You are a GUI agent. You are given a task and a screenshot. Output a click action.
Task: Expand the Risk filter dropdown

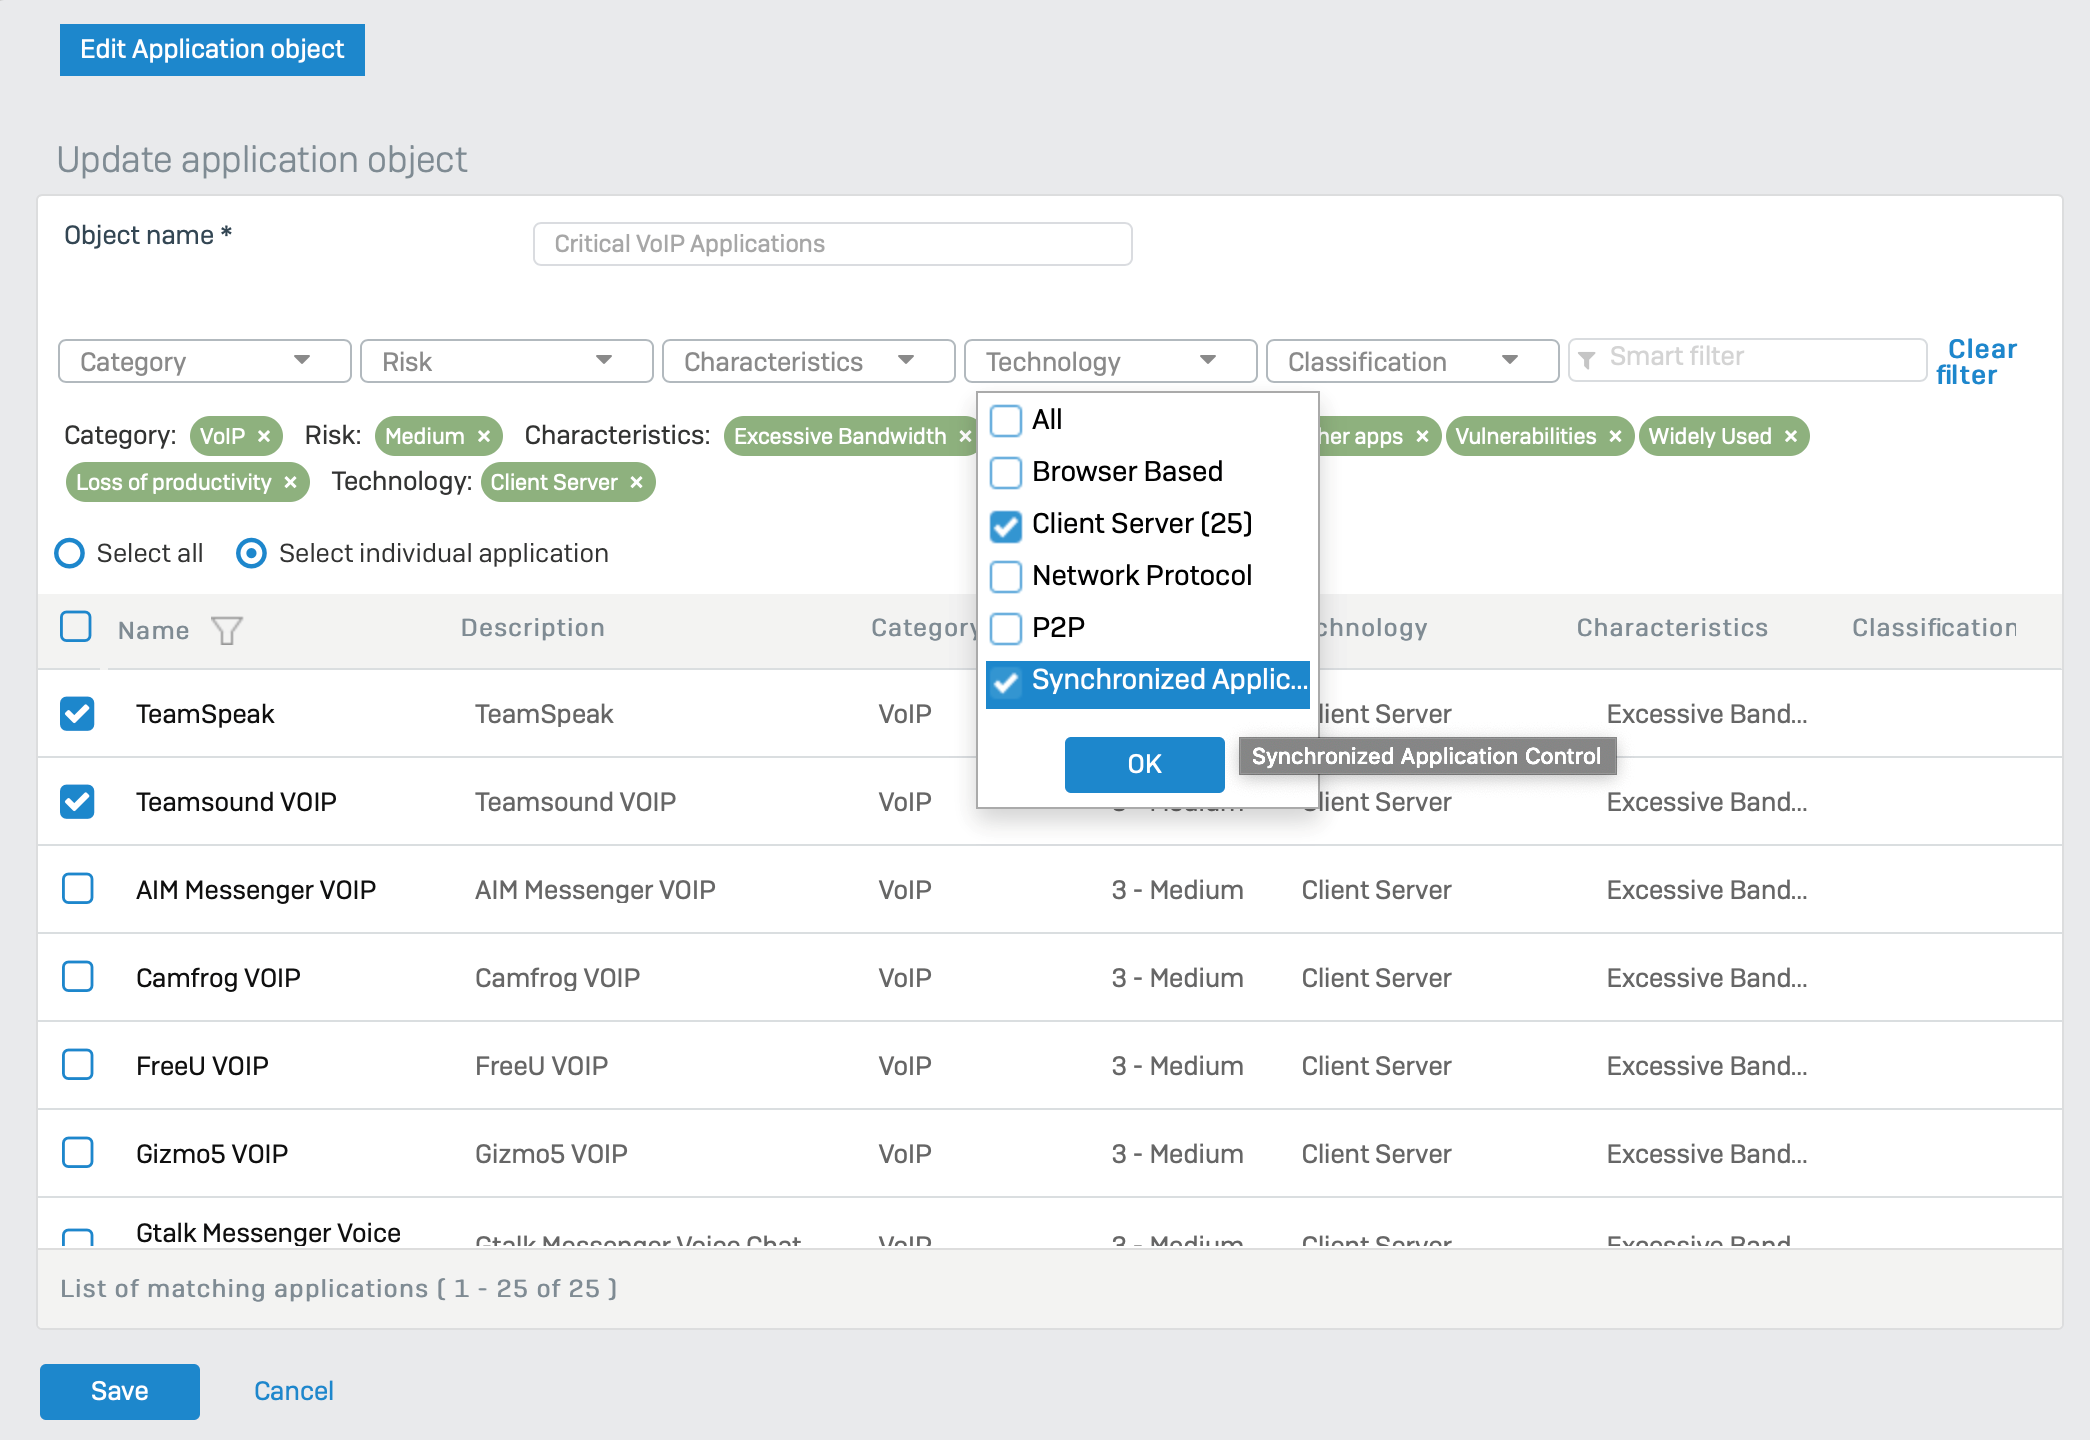pyautogui.click(x=506, y=361)
